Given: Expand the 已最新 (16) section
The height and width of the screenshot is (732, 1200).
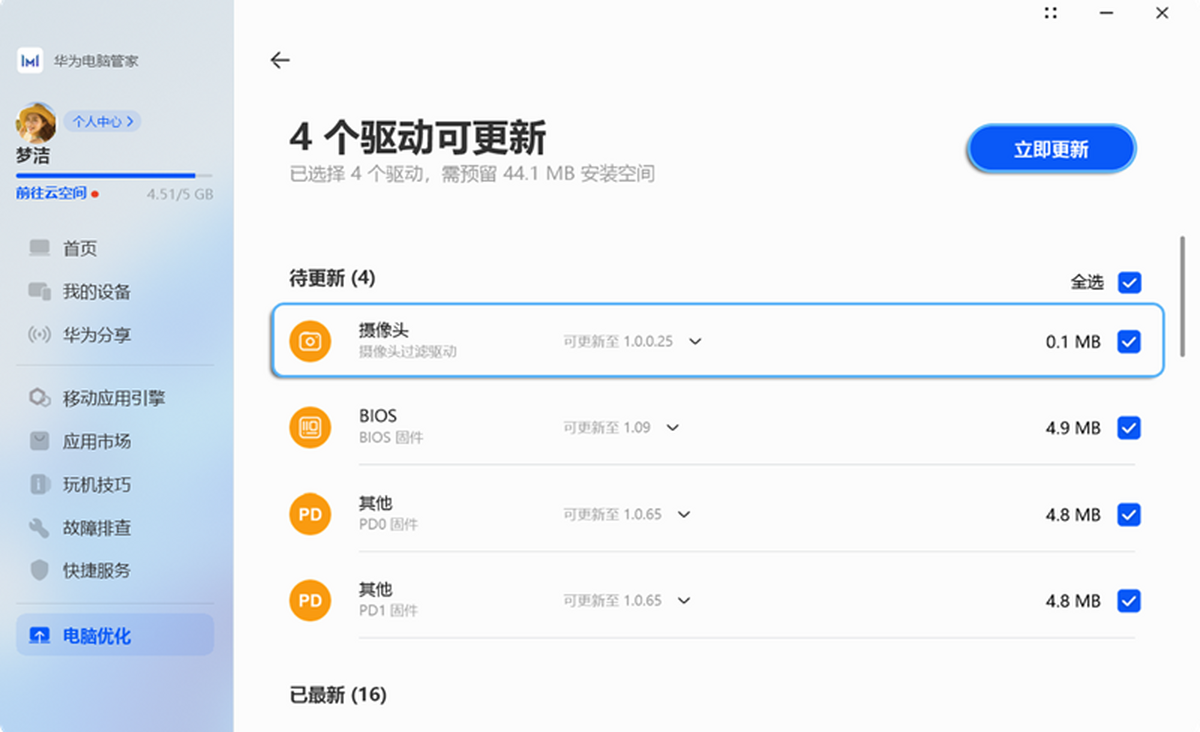Looking at the screenshot, I should [x=336, y=695].
